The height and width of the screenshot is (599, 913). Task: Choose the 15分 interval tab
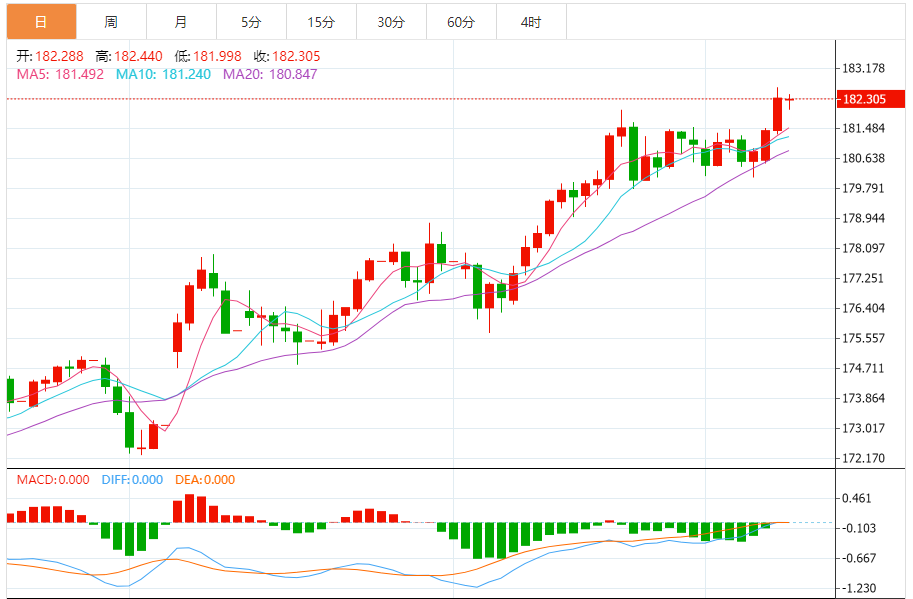coord(320,21)
